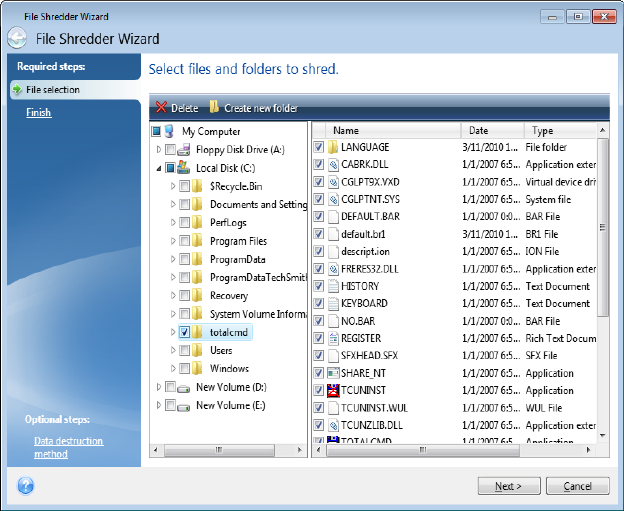Click the FRERES32.DLL file icon

tap(333, 269)
